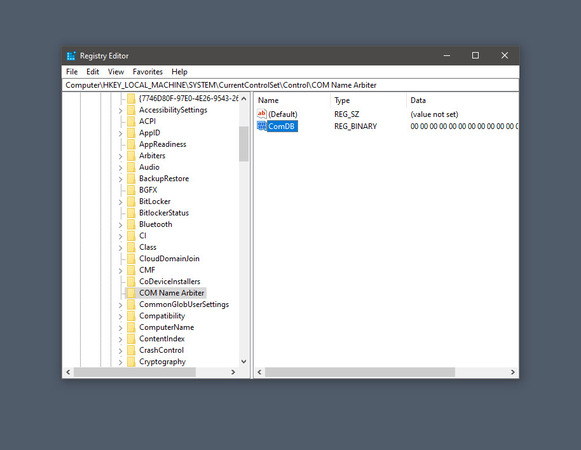The image size is (581, 450).
Task: Click the ACPI folder icon
Action: coord(131,121)
